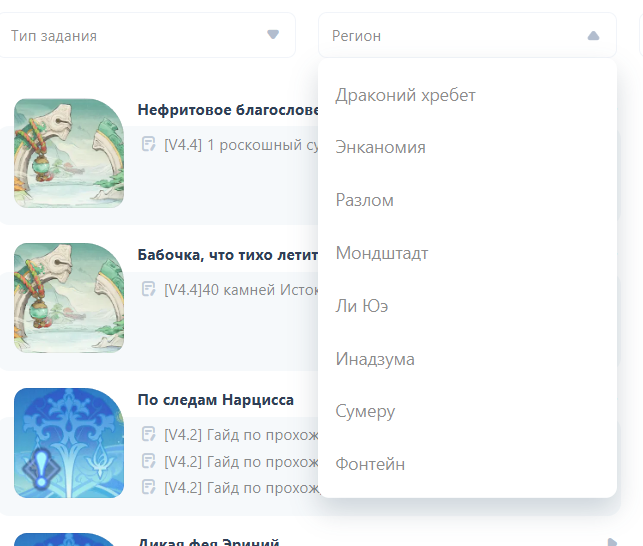The width and height of the screenshot is (643, 546).
Task: Open Нефритовое благословение quest title
Action: pos(228,110)
